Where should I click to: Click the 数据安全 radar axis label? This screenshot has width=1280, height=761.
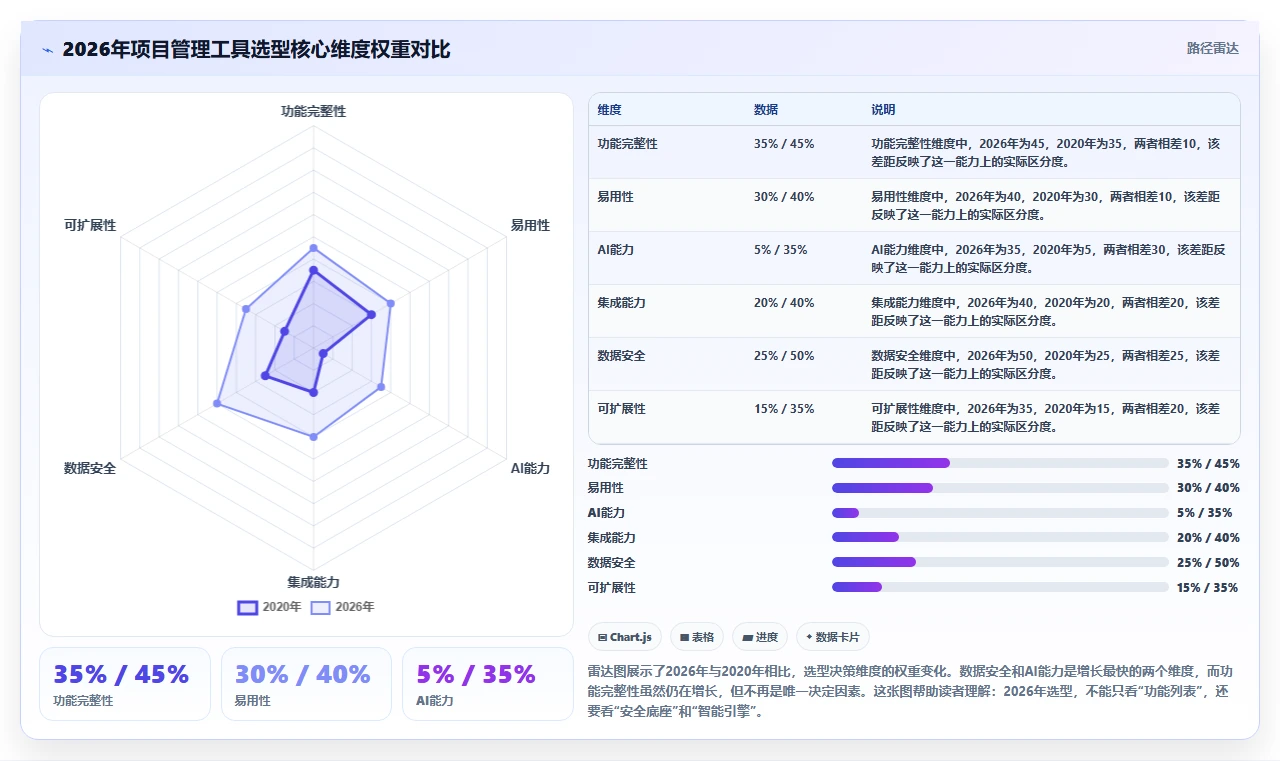[x=90, y=469]
